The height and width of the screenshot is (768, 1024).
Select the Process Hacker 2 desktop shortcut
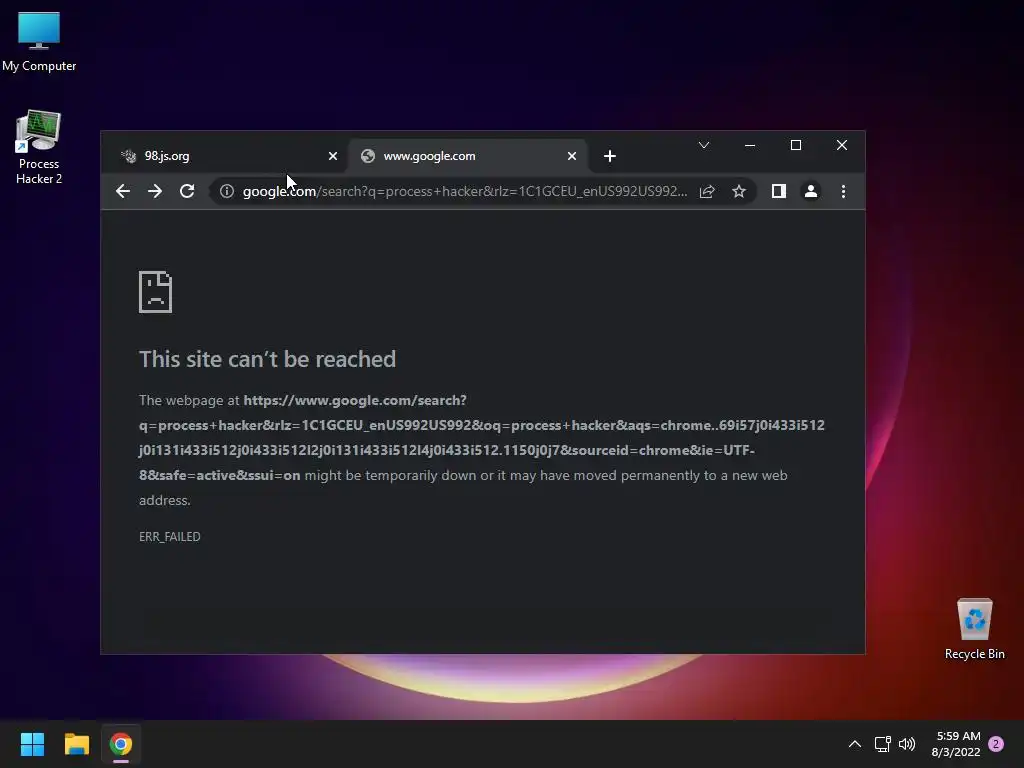pyautogui.click(x=39, y=148)
